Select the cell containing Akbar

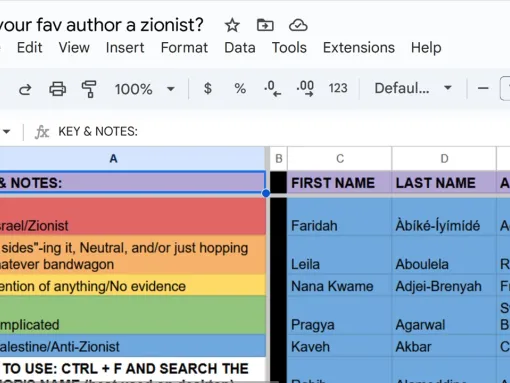444,346
